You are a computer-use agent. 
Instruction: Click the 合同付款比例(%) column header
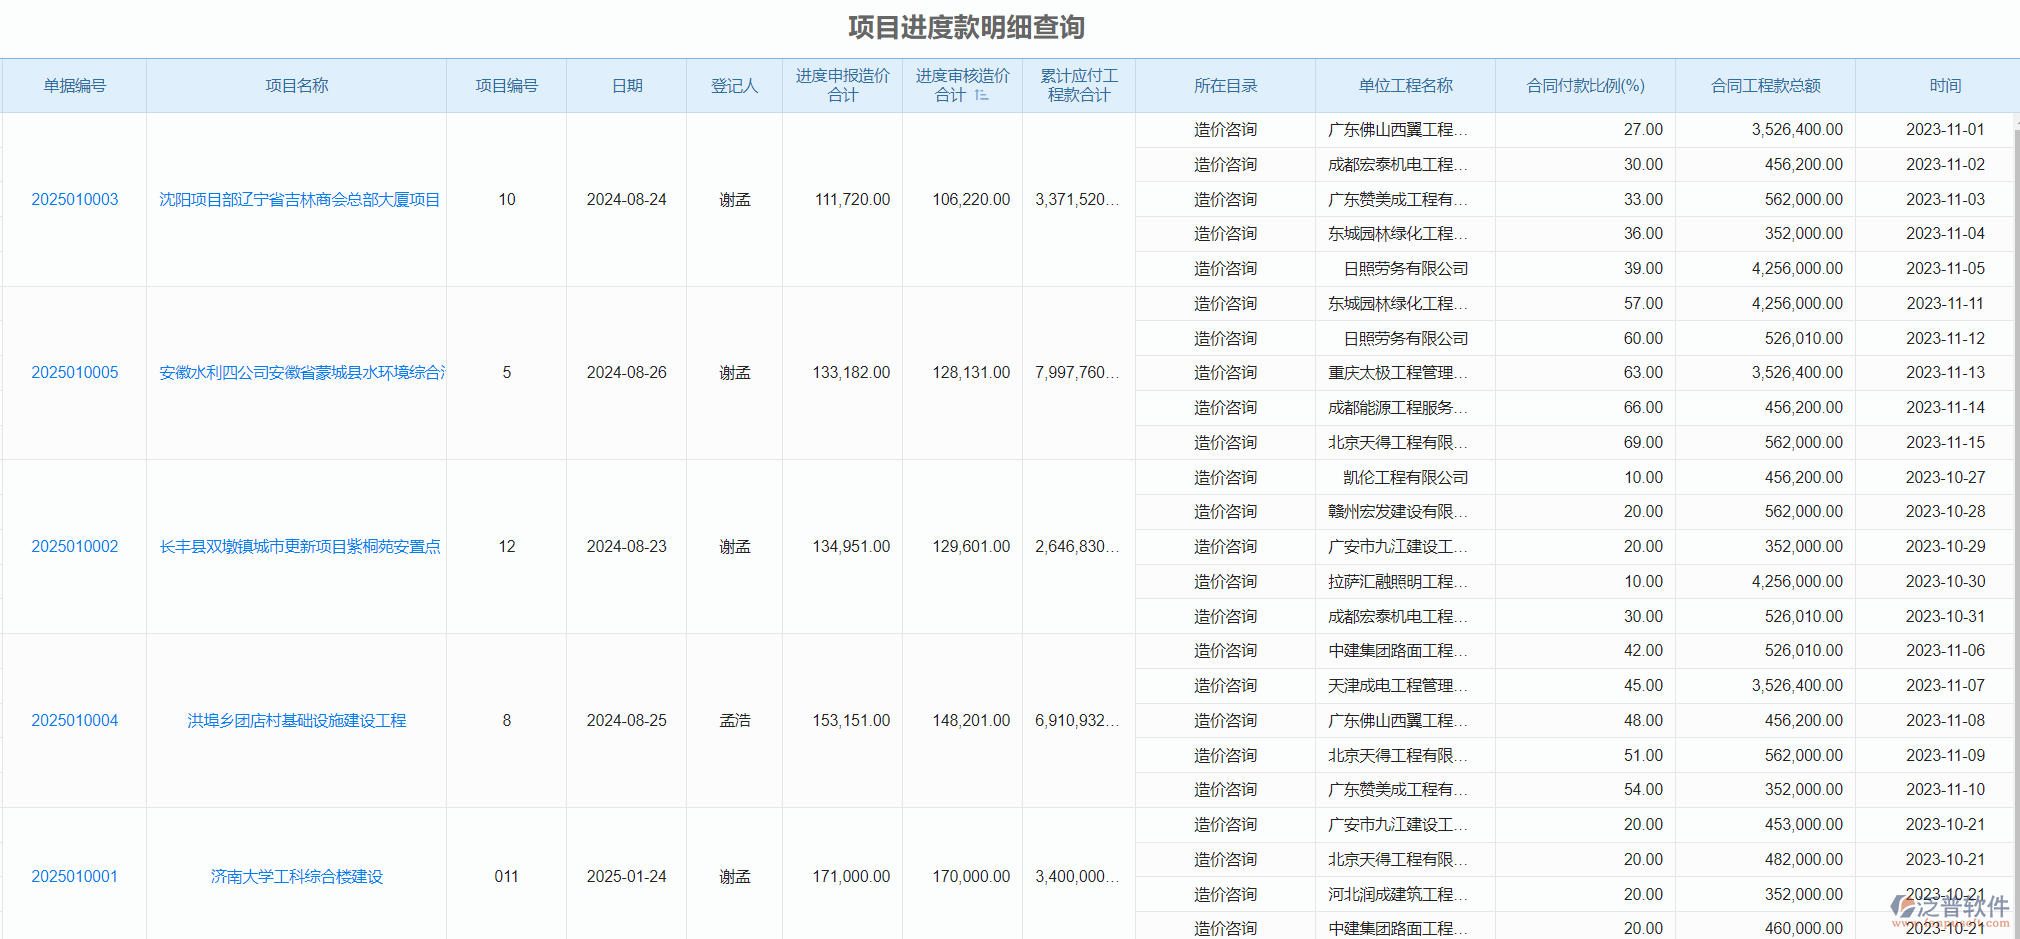(x=1585, y=86)
